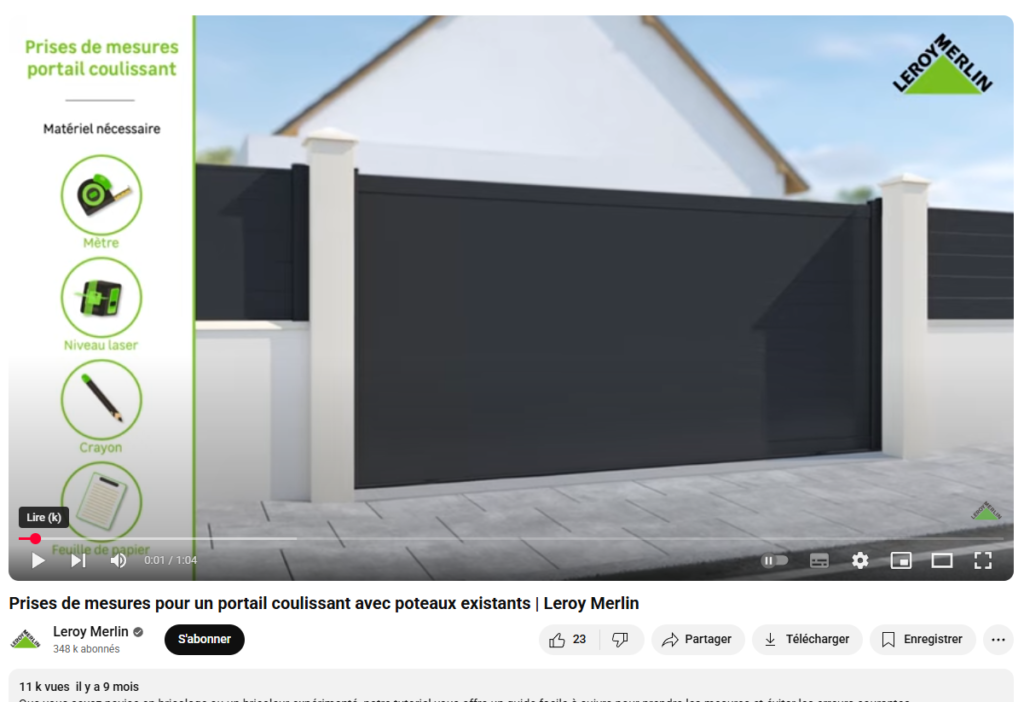Skip to the next video
1024x702 pixels.
tap(78, 561)
